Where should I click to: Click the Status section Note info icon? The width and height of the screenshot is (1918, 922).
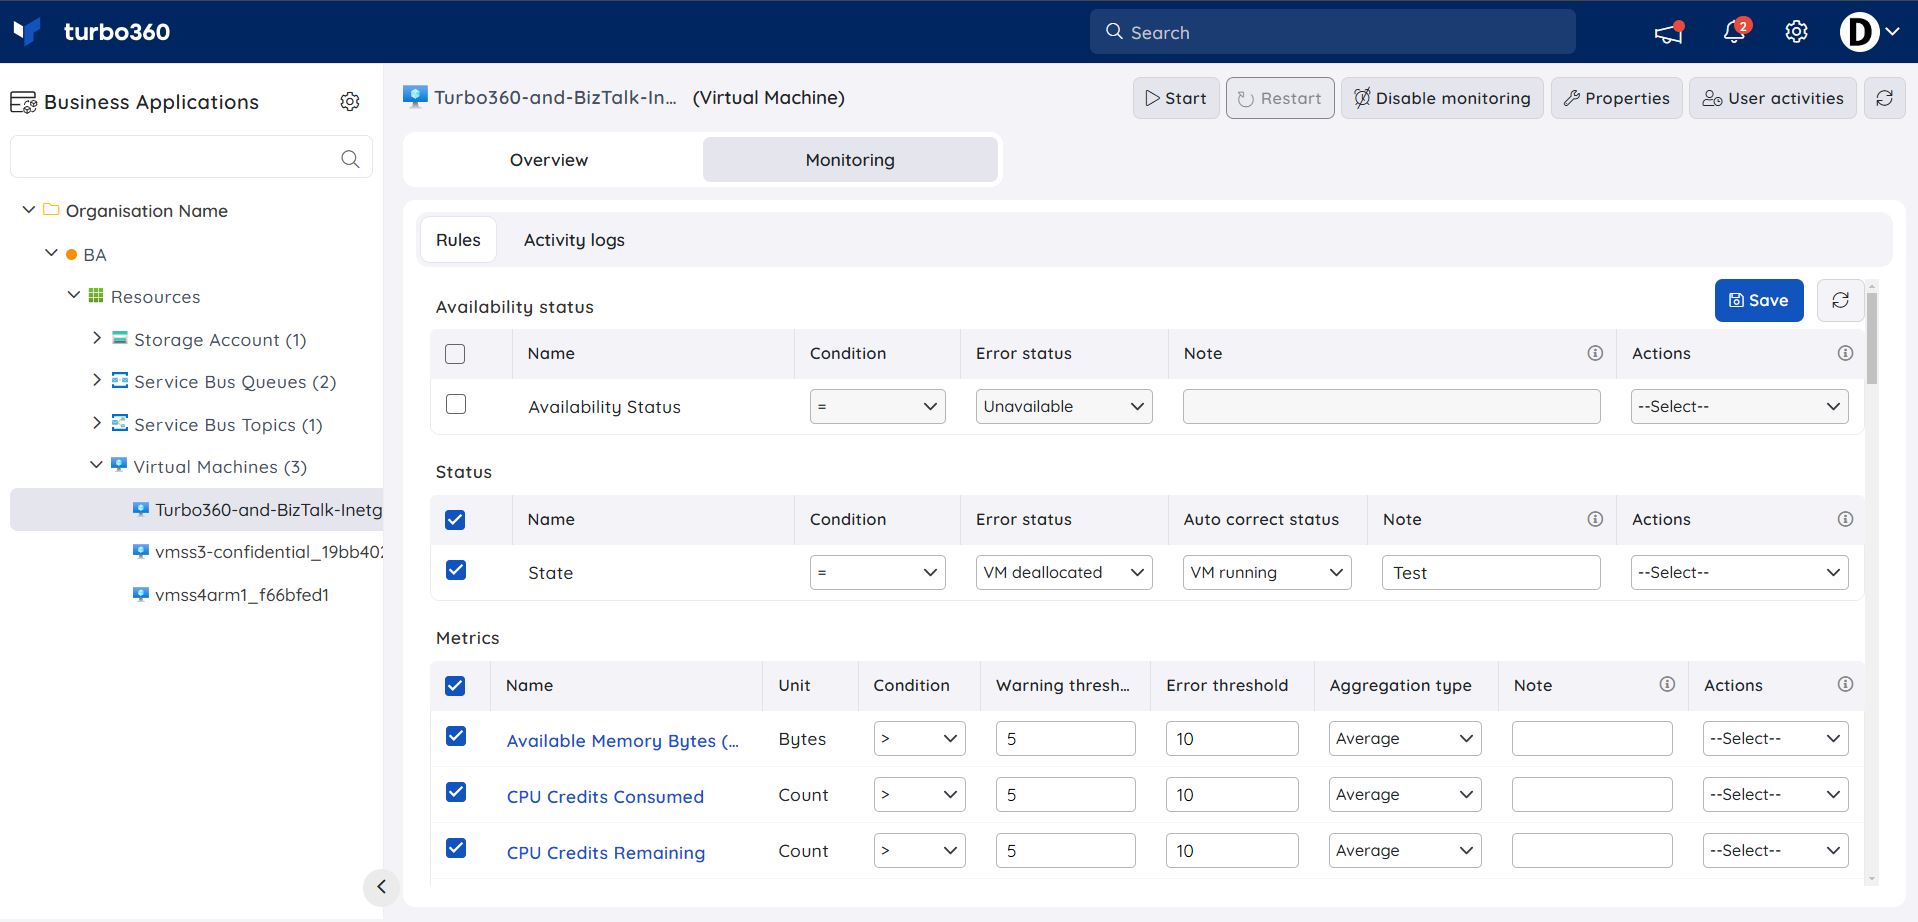tap(1595, 519)
